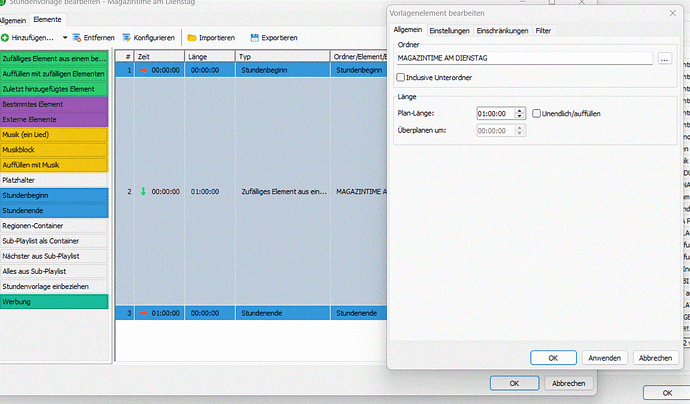Click red arrow icon in row 3
This screenshot has width=690, height=404.
coord(143,313)
